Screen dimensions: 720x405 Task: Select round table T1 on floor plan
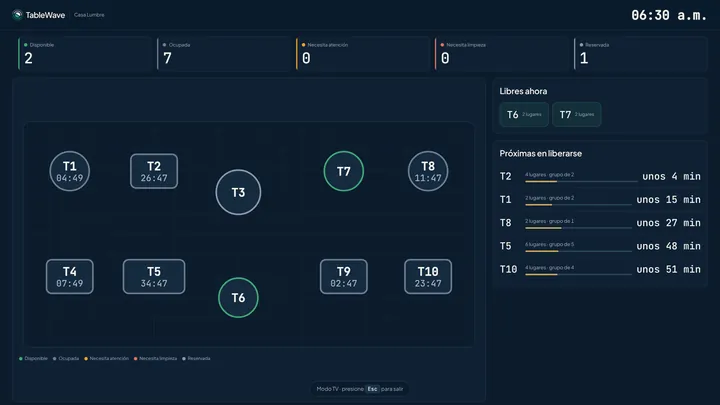pyautogui.click(x=70, y=171)
